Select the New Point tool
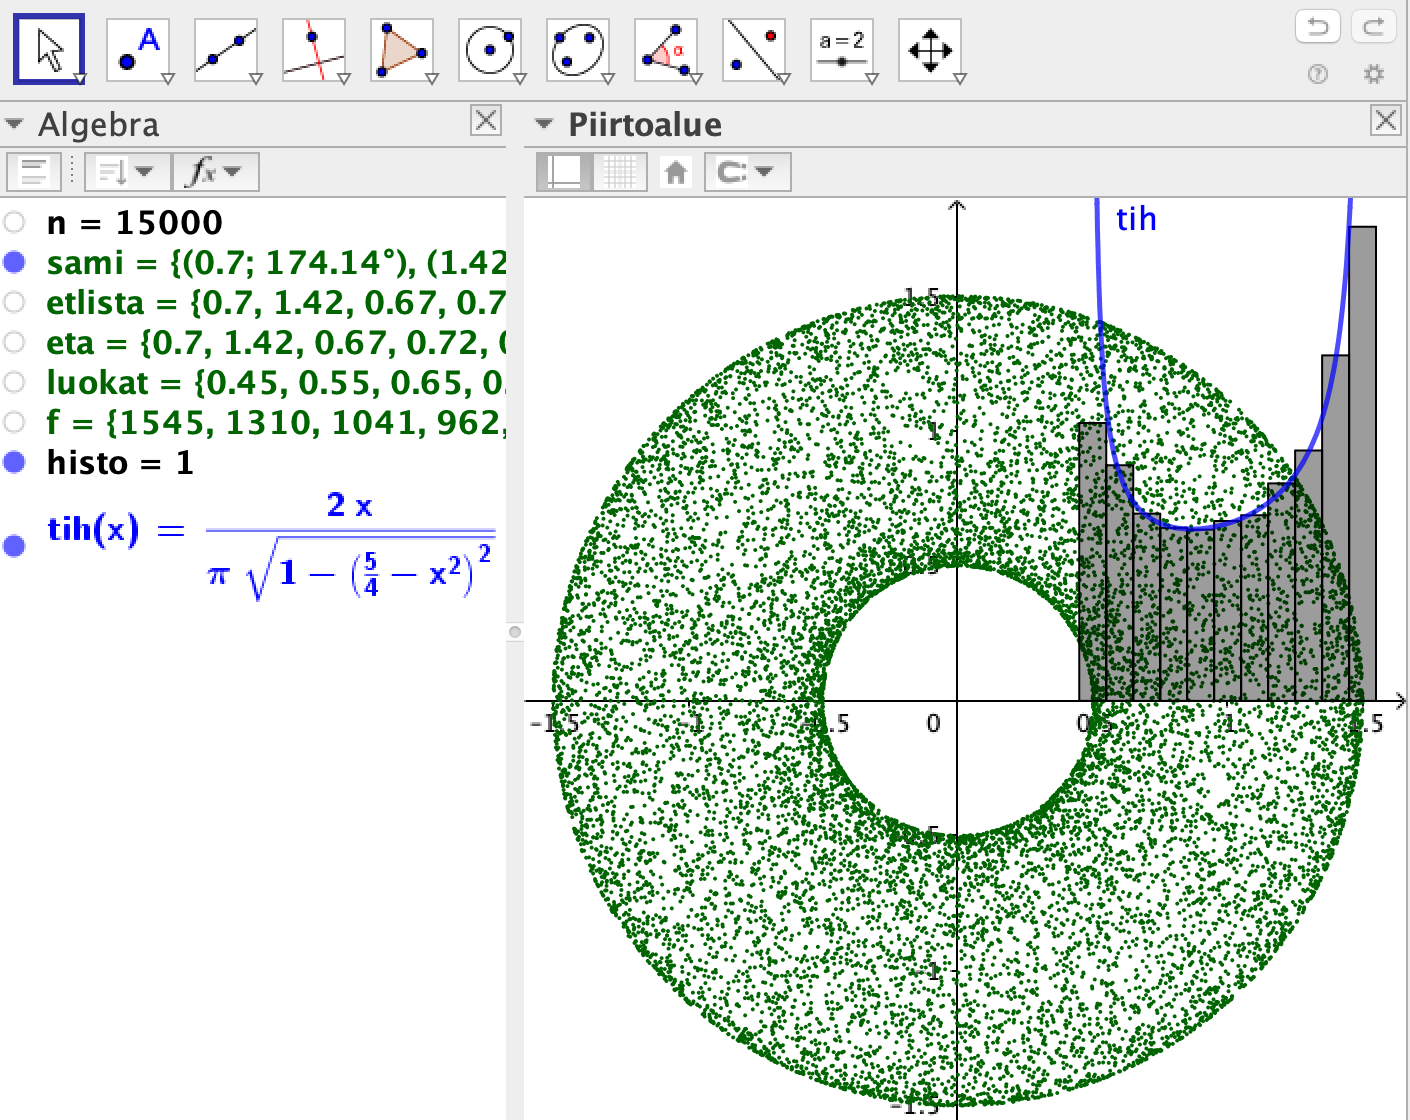 (x=138, y=49)
